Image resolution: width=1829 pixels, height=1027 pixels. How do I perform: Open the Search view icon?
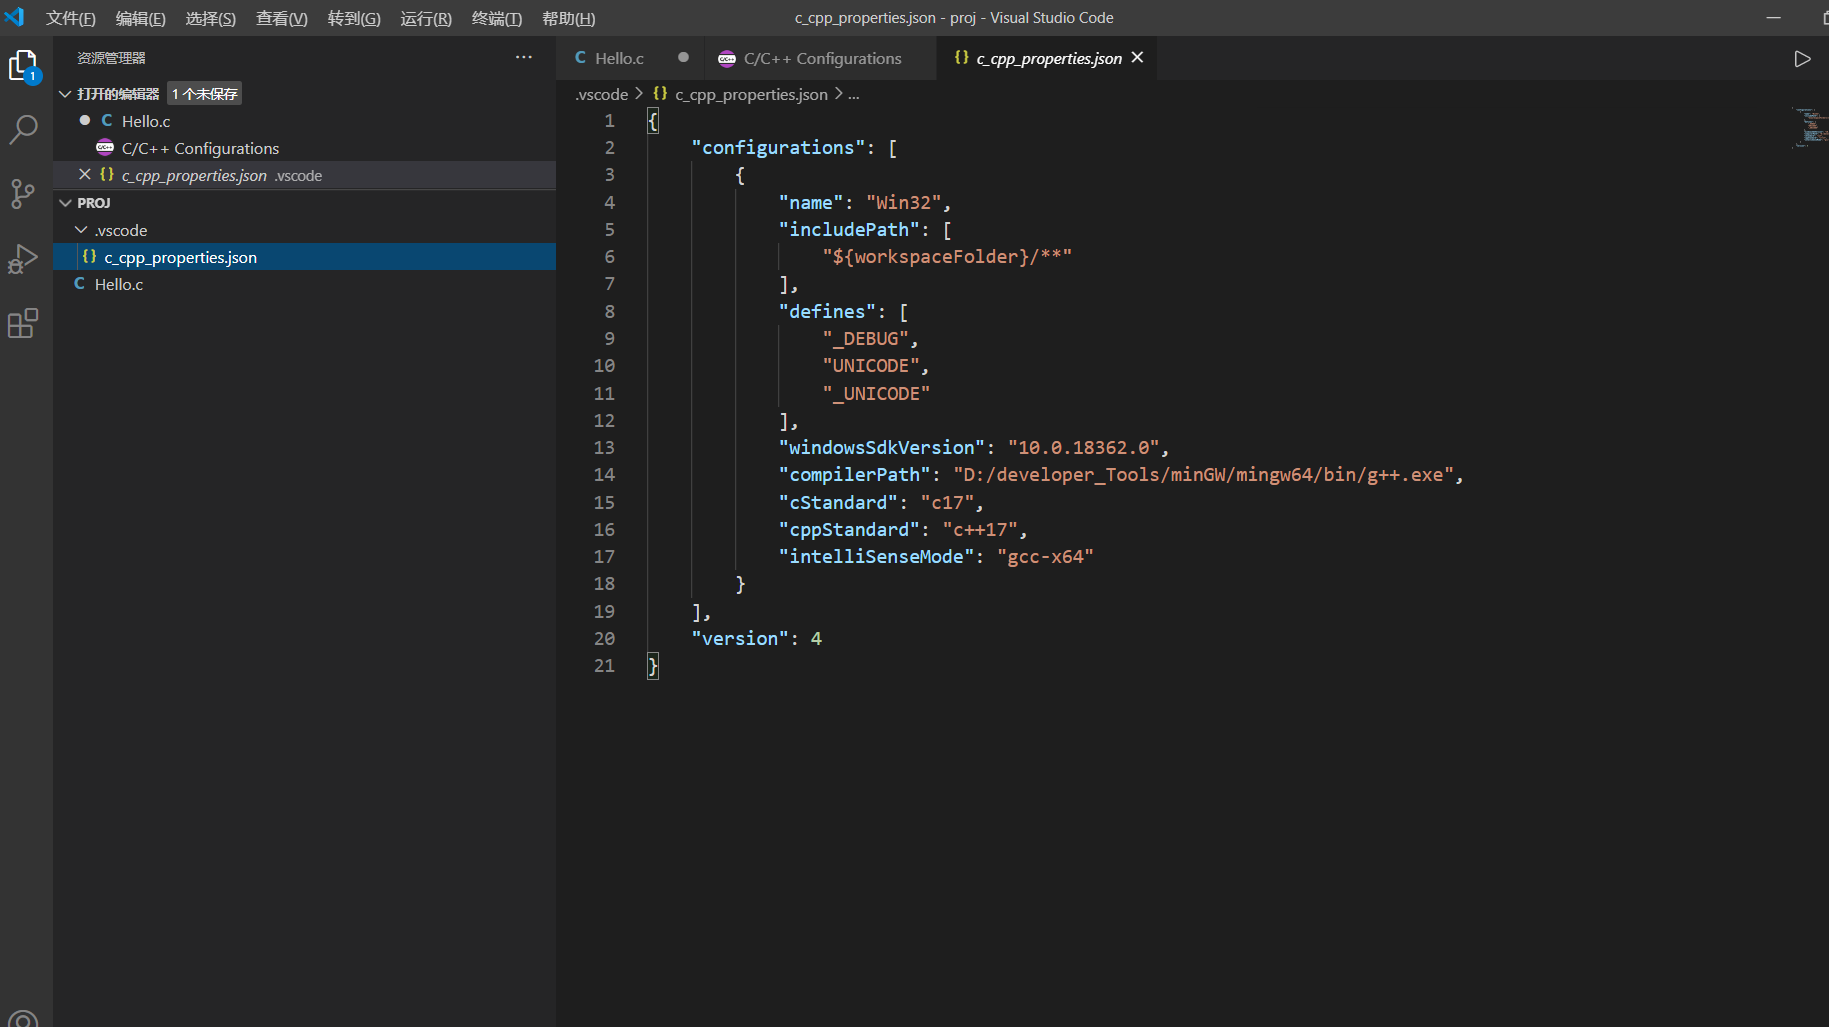23,129
